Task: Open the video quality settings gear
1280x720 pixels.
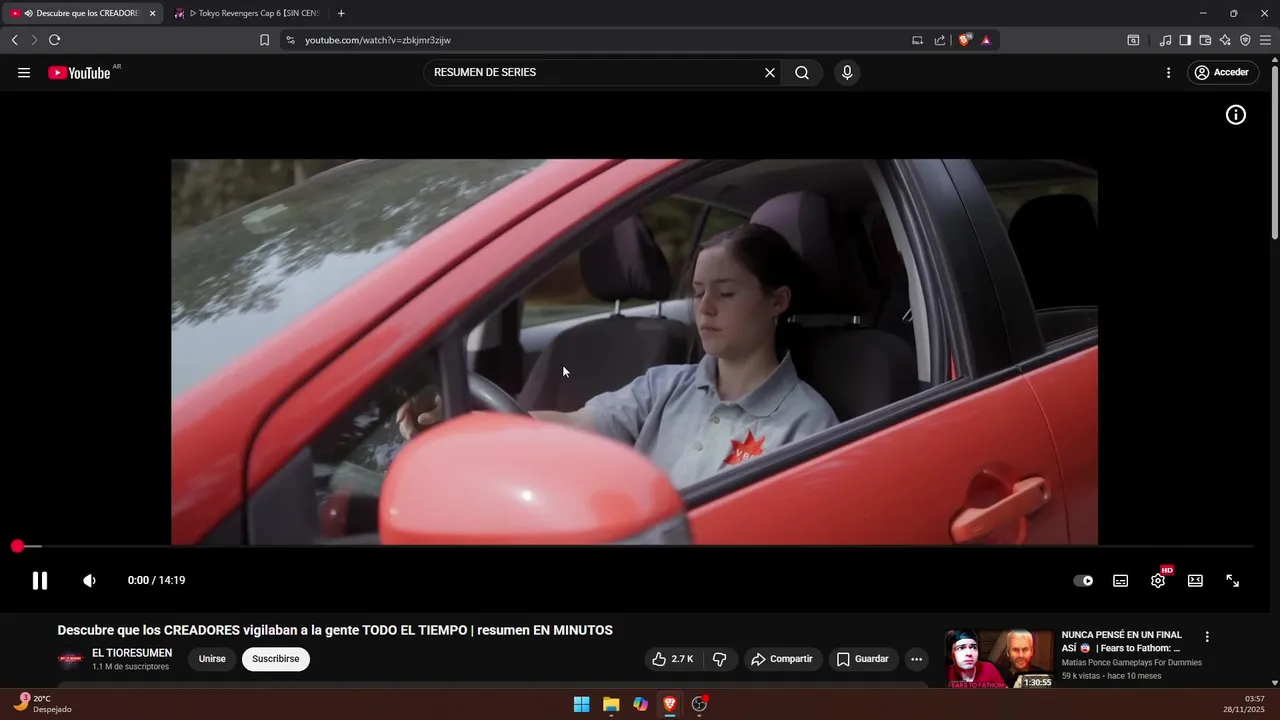Action: point(1158,580)
